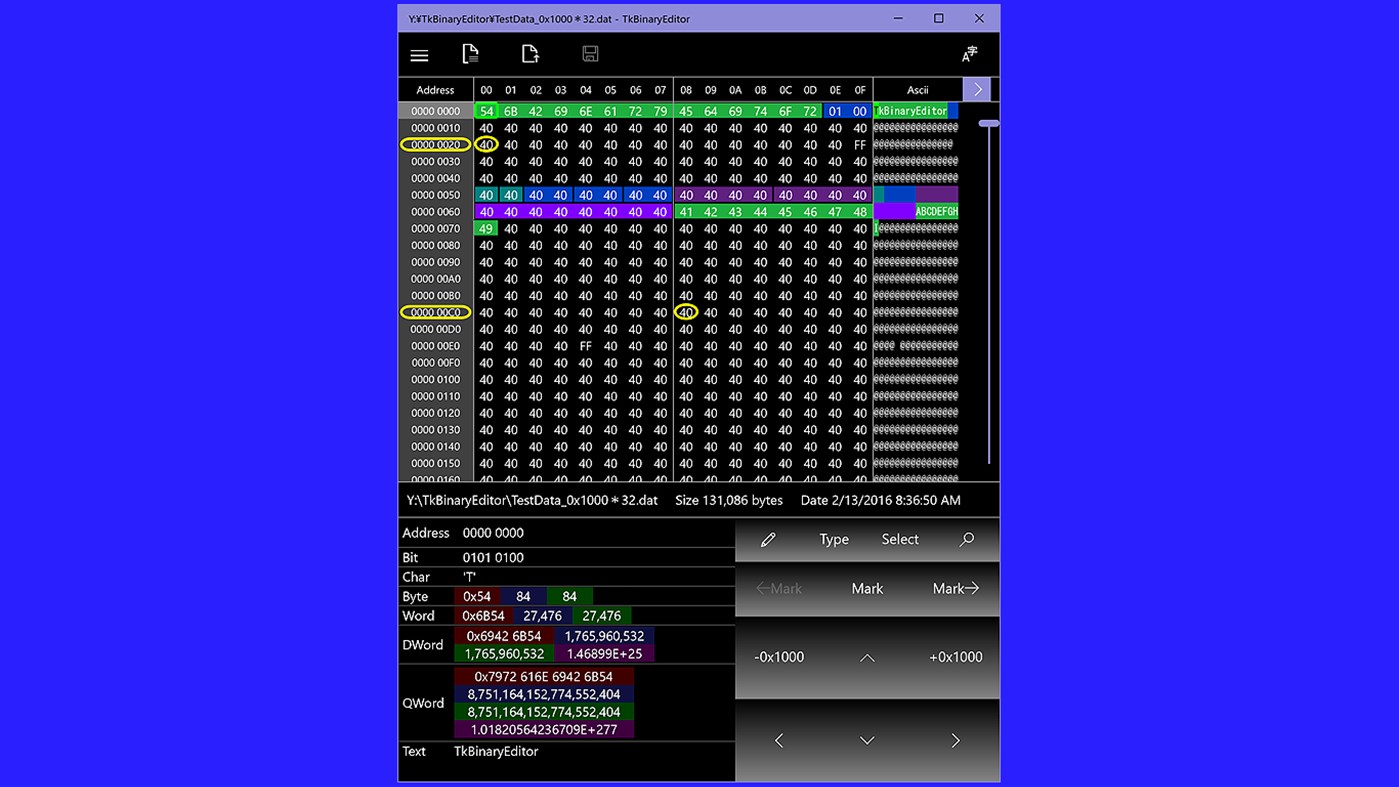Open the Type menu item
Screen dimensions: 1399x787
coord(834,539)
